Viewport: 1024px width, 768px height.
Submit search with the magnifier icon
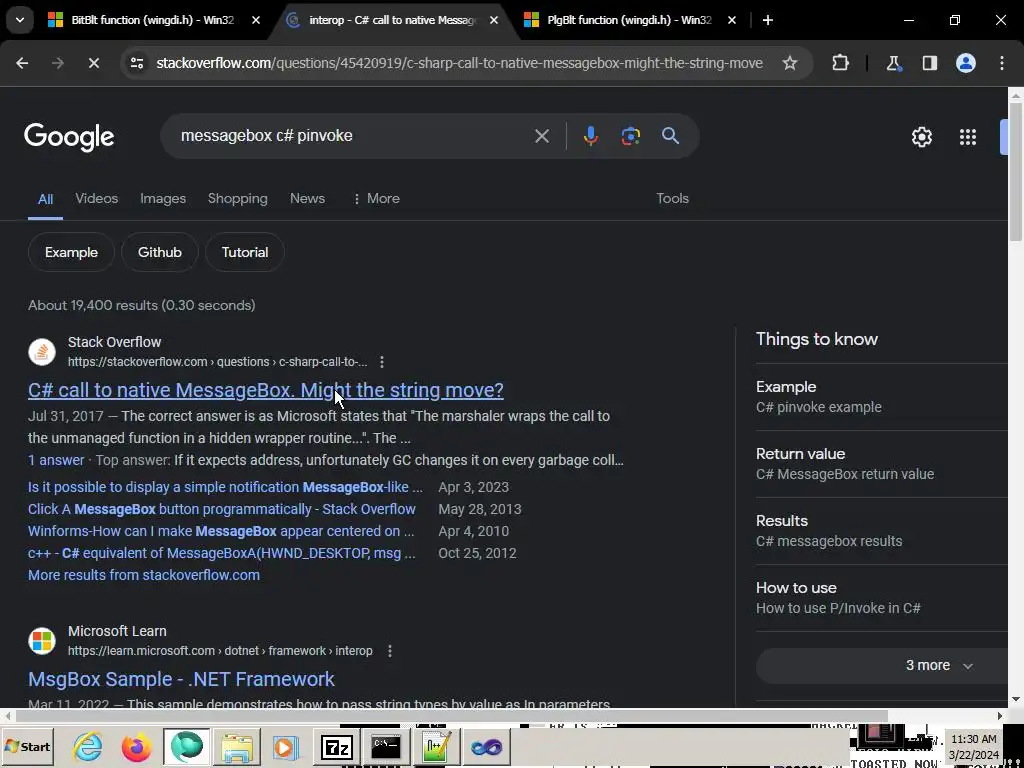(670, 136)
